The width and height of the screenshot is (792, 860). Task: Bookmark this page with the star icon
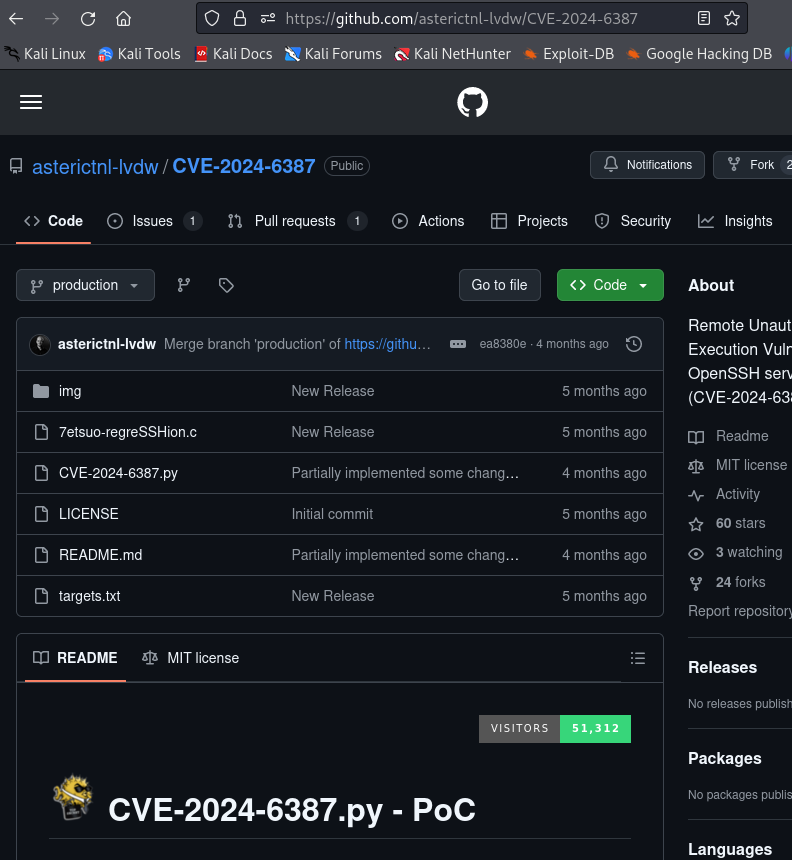click(732, 19)
